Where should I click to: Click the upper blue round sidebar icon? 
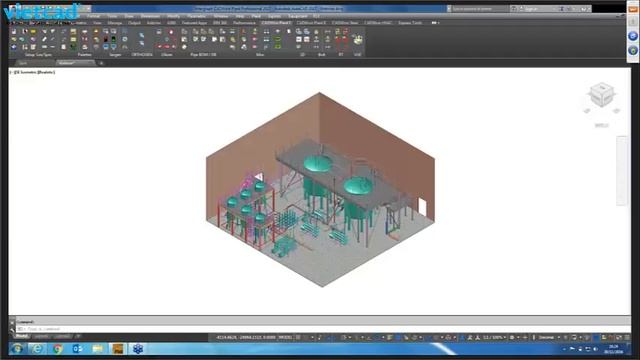pyautogui.click(x=633, y=36)
